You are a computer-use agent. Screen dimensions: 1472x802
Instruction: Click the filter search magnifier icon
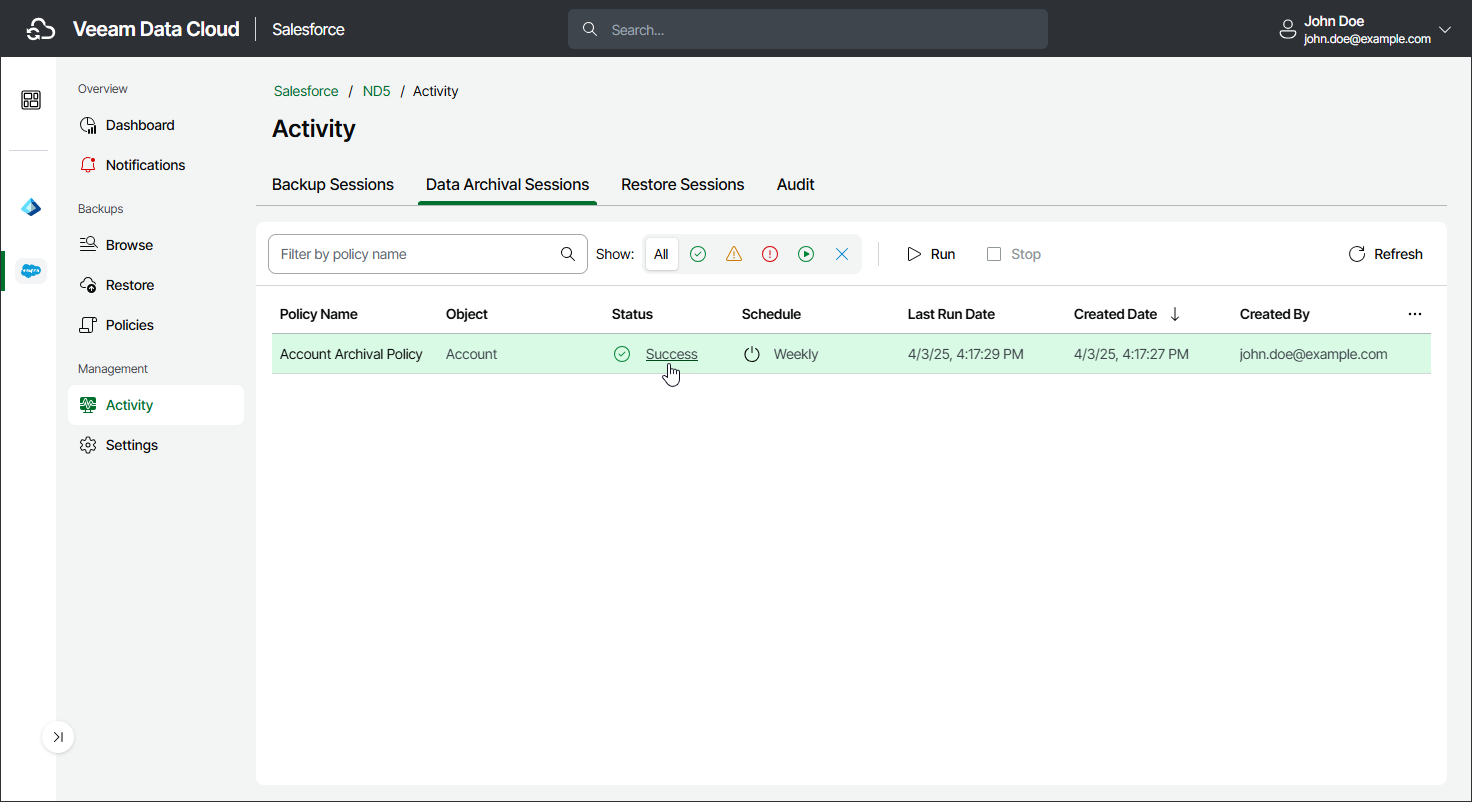[568, 254]
